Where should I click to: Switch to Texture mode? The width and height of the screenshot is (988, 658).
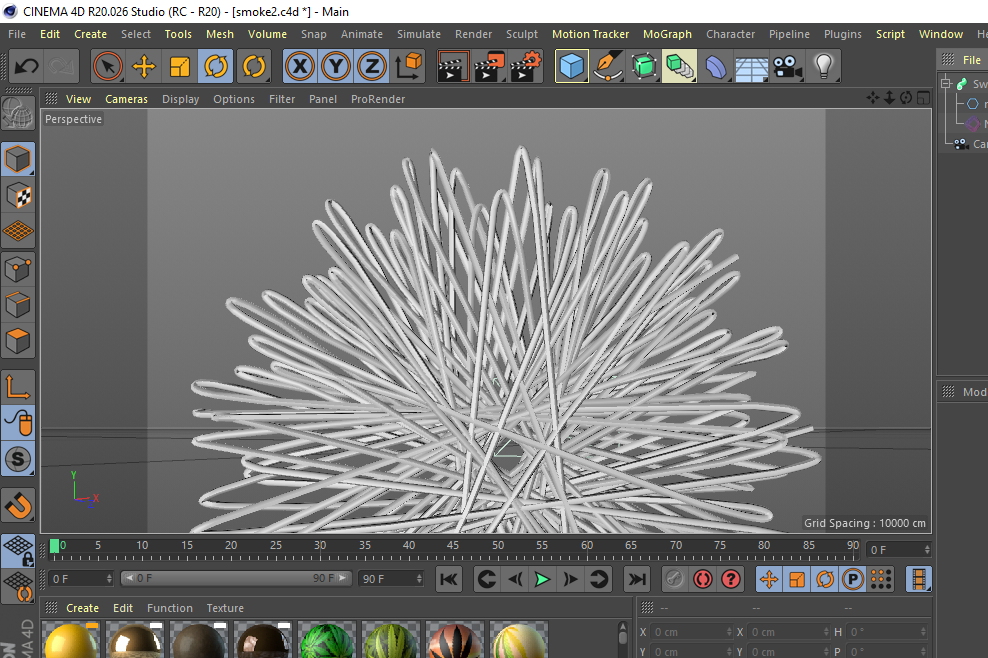pos(18,195)
